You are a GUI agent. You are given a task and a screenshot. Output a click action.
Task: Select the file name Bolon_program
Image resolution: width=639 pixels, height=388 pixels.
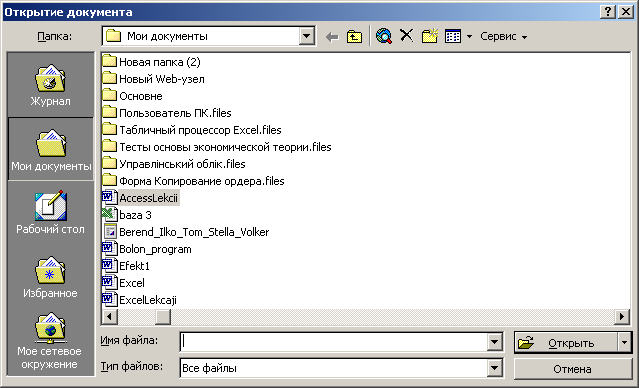[155, 249]
